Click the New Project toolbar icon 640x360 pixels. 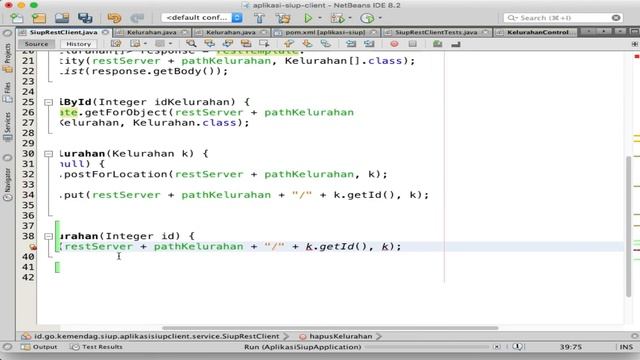(x=39, y=18)
